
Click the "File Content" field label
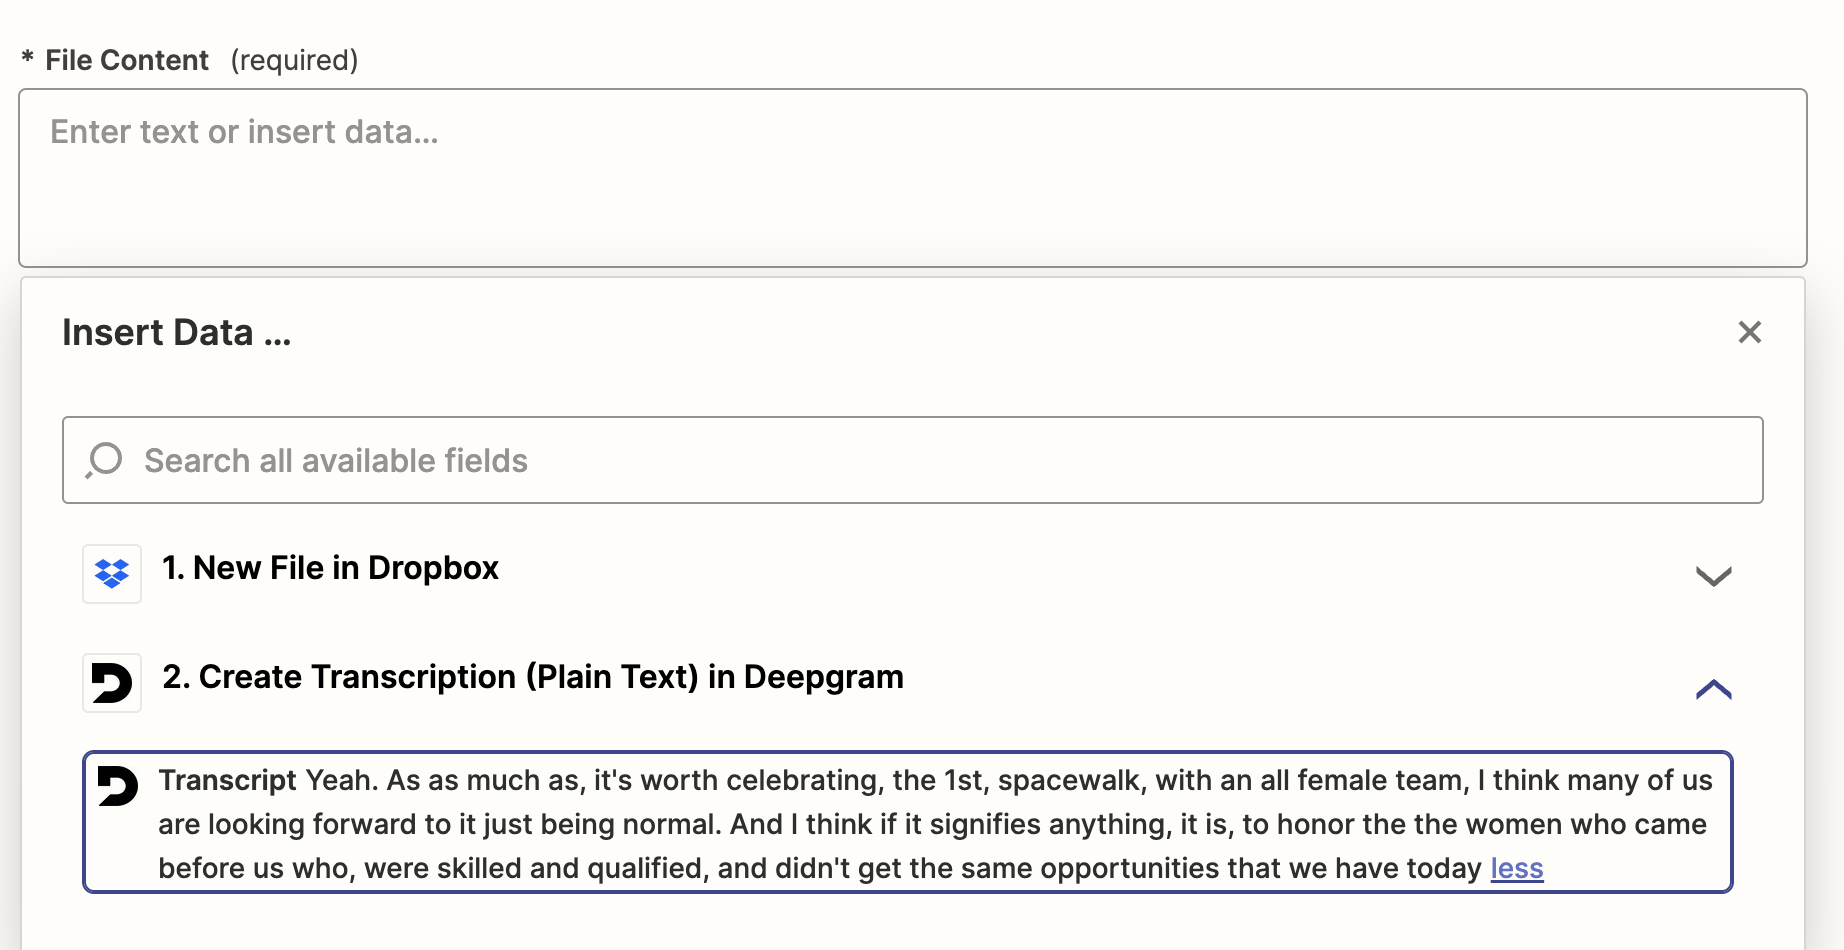[127, 60]
